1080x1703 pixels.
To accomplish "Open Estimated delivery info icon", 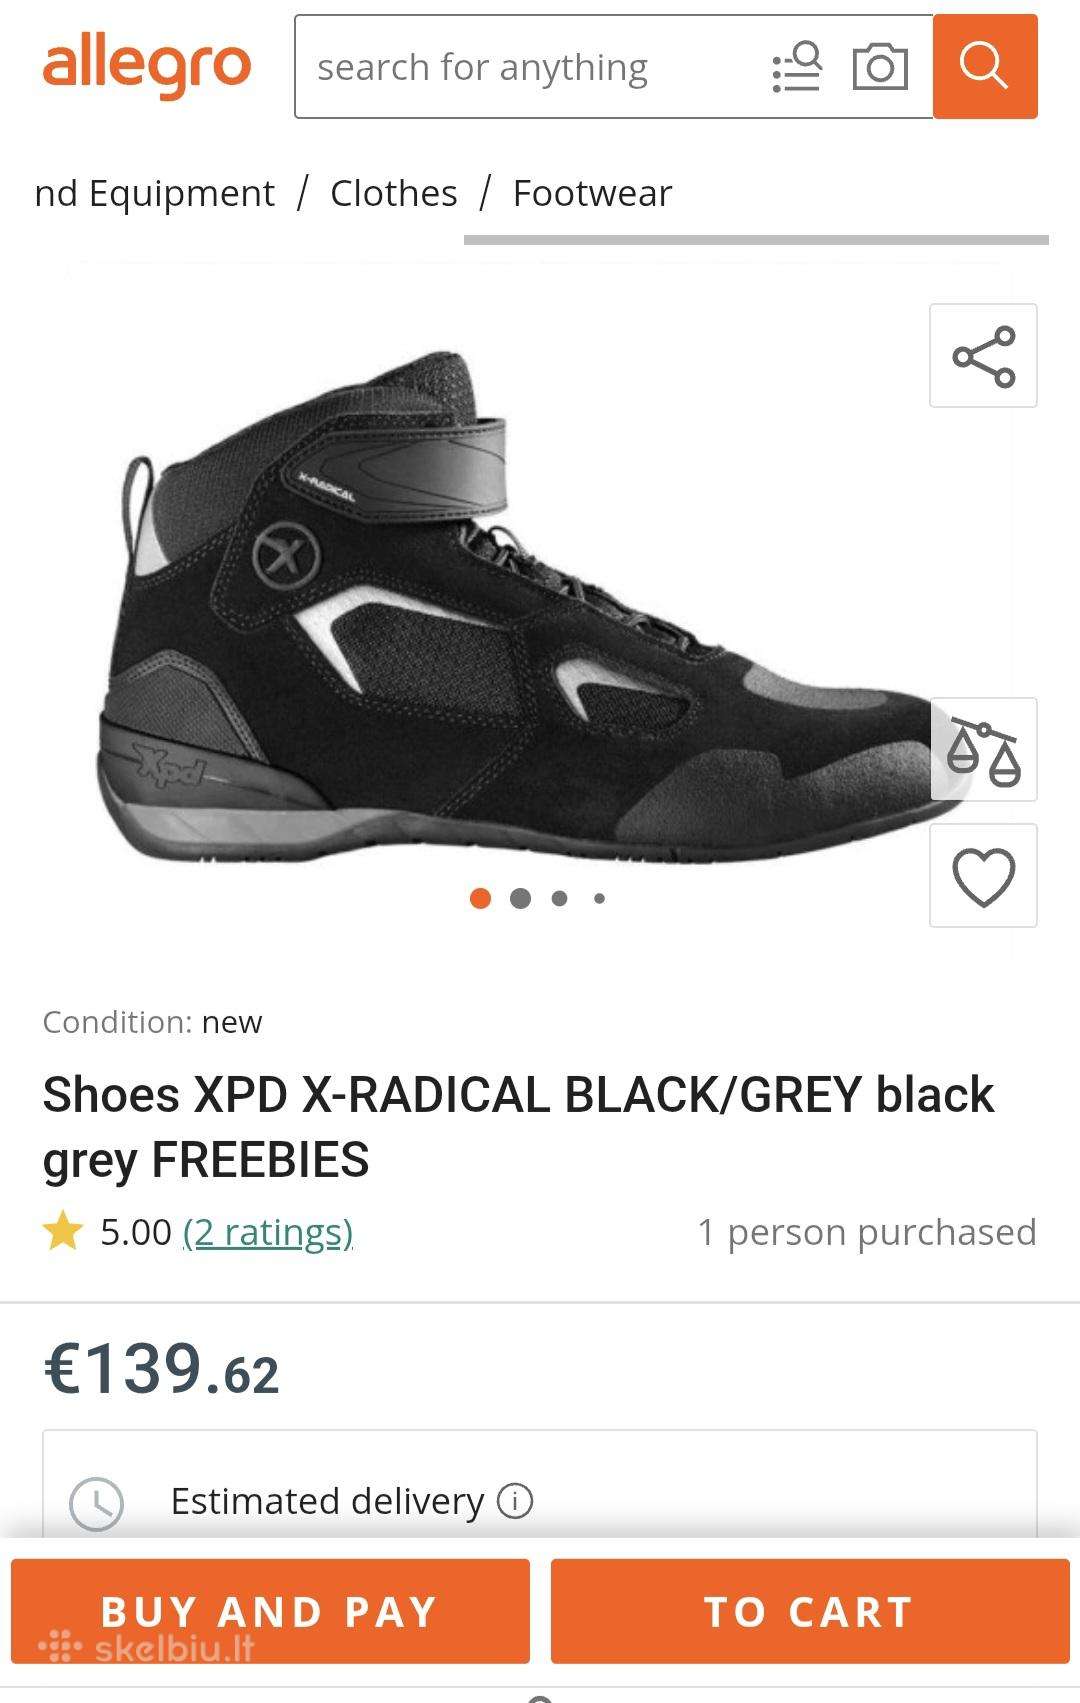I will click(x=515, y=1501).
